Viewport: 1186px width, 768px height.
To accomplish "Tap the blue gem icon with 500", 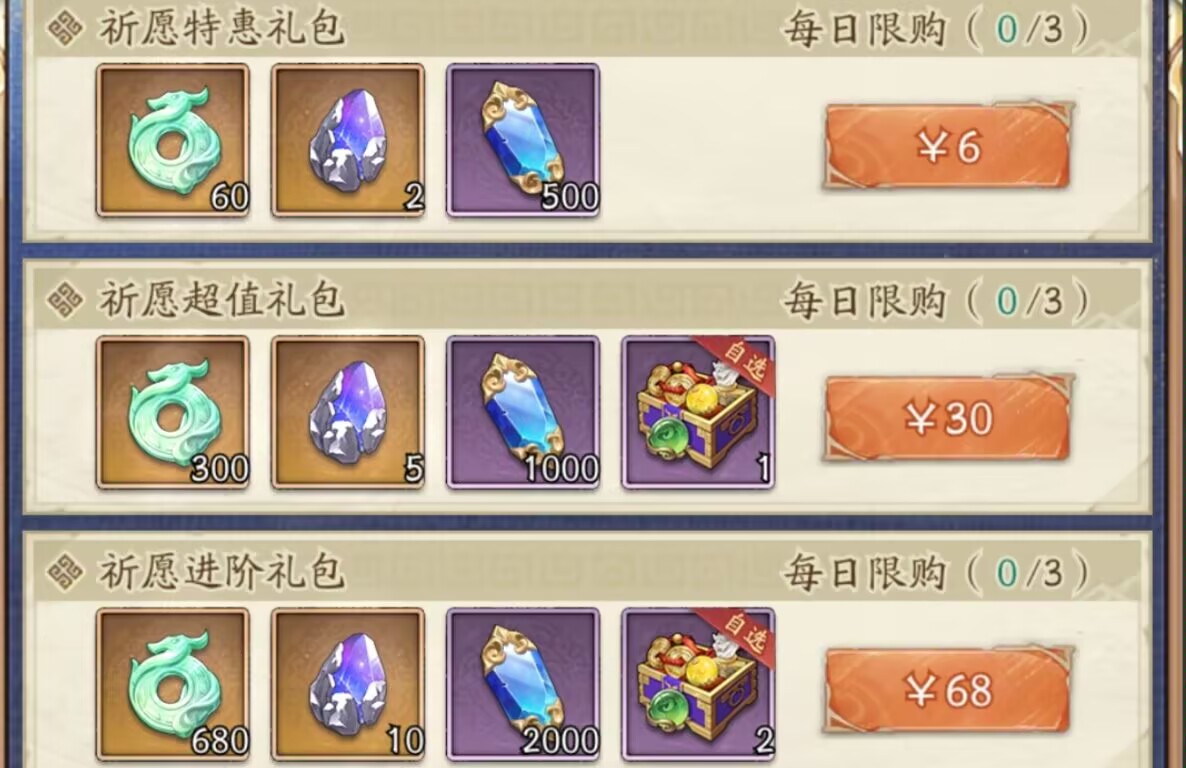I will [x=523, y=141].
